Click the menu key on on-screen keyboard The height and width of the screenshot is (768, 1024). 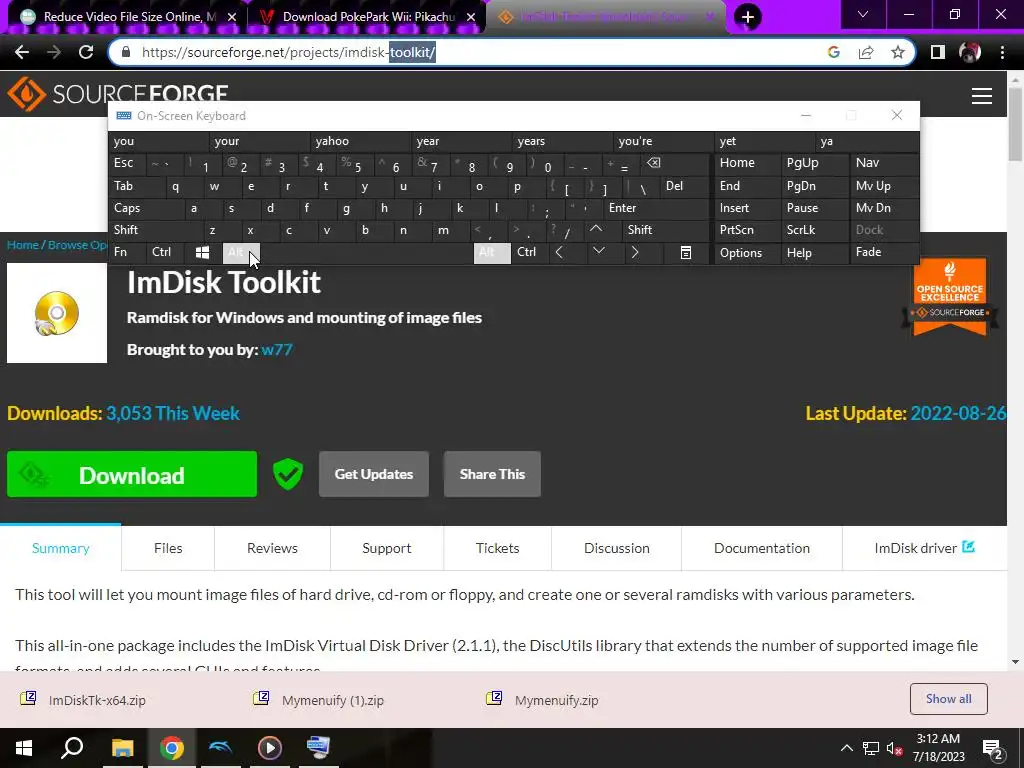(686, 253)
